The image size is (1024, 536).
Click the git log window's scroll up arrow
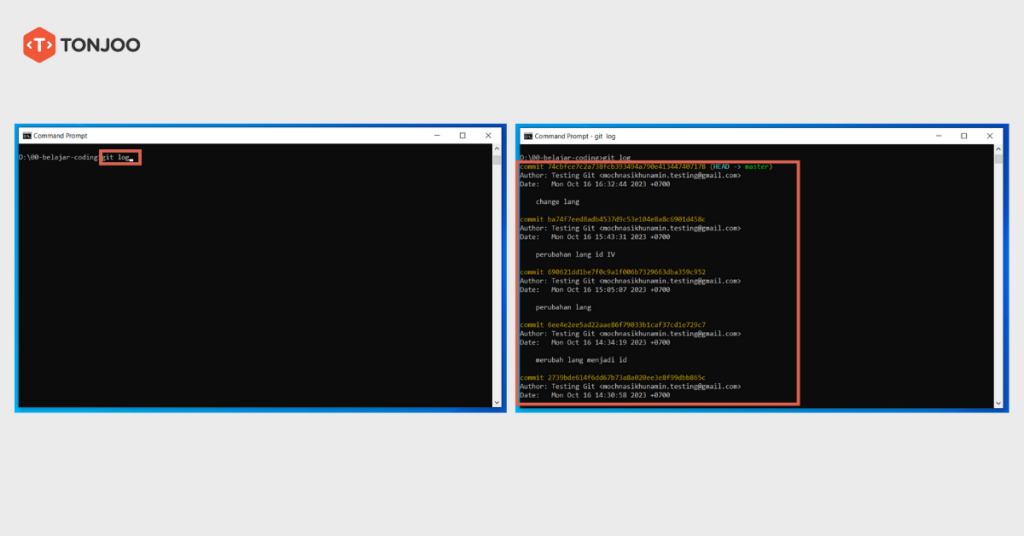pyautogui.click(x=1000, y=150)
